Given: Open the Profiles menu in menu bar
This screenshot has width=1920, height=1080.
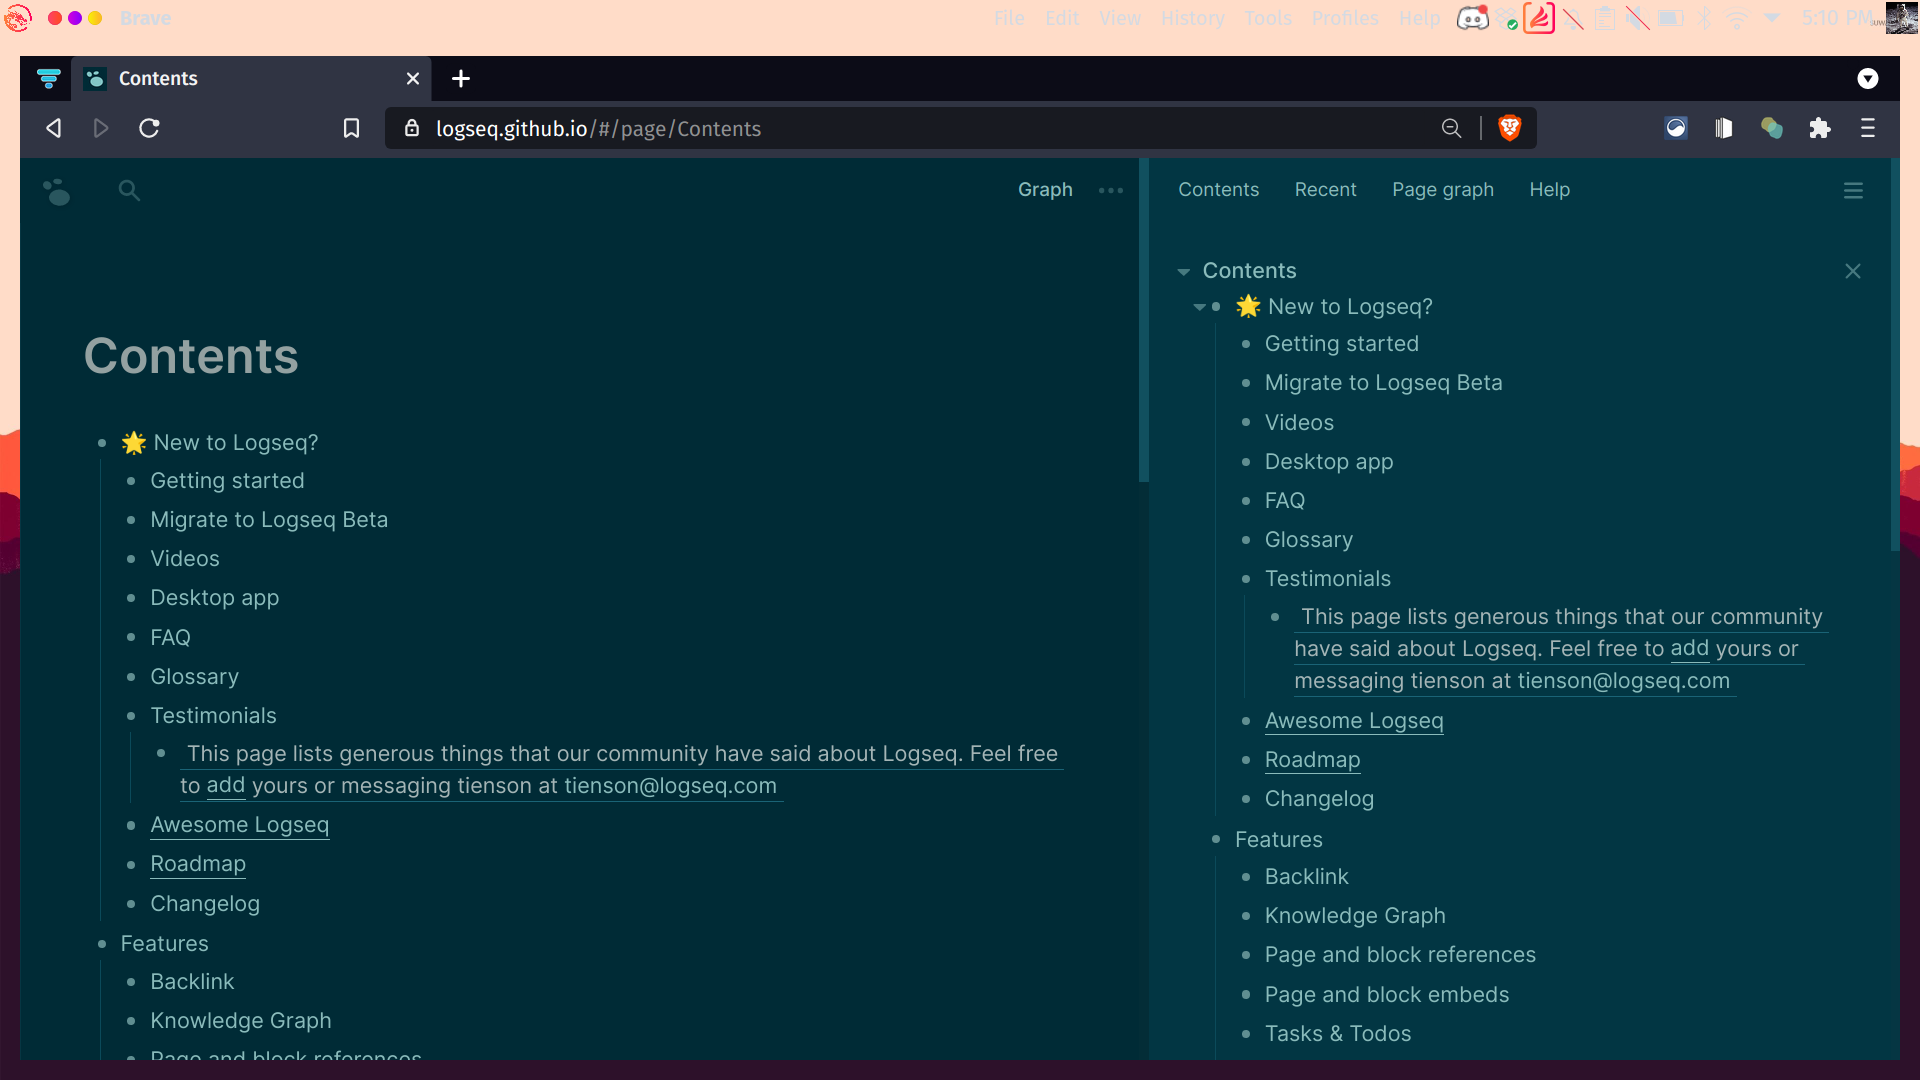Looking at the screenshot, I should click(1345, 18).
